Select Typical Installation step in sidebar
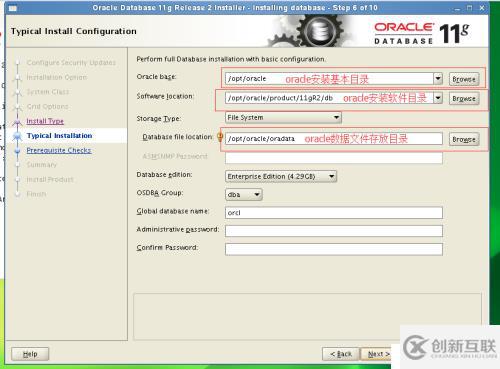This screenshot has height=369, width=500. 59,136
